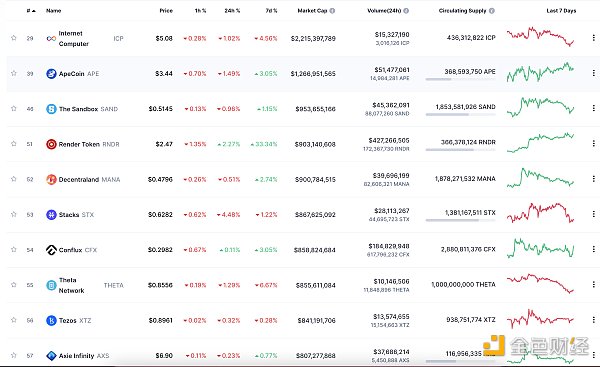Open the three-dot menu on Theta Network row

[593, 284]
